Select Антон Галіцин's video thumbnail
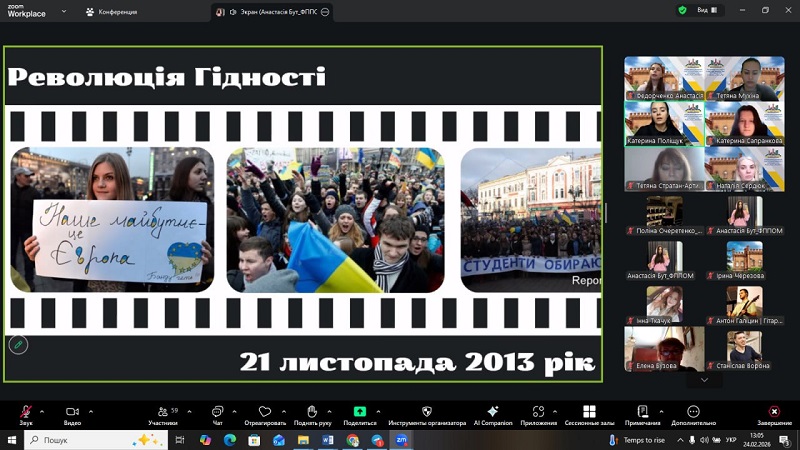Screen dimensions: 800x450 (744, 304)
